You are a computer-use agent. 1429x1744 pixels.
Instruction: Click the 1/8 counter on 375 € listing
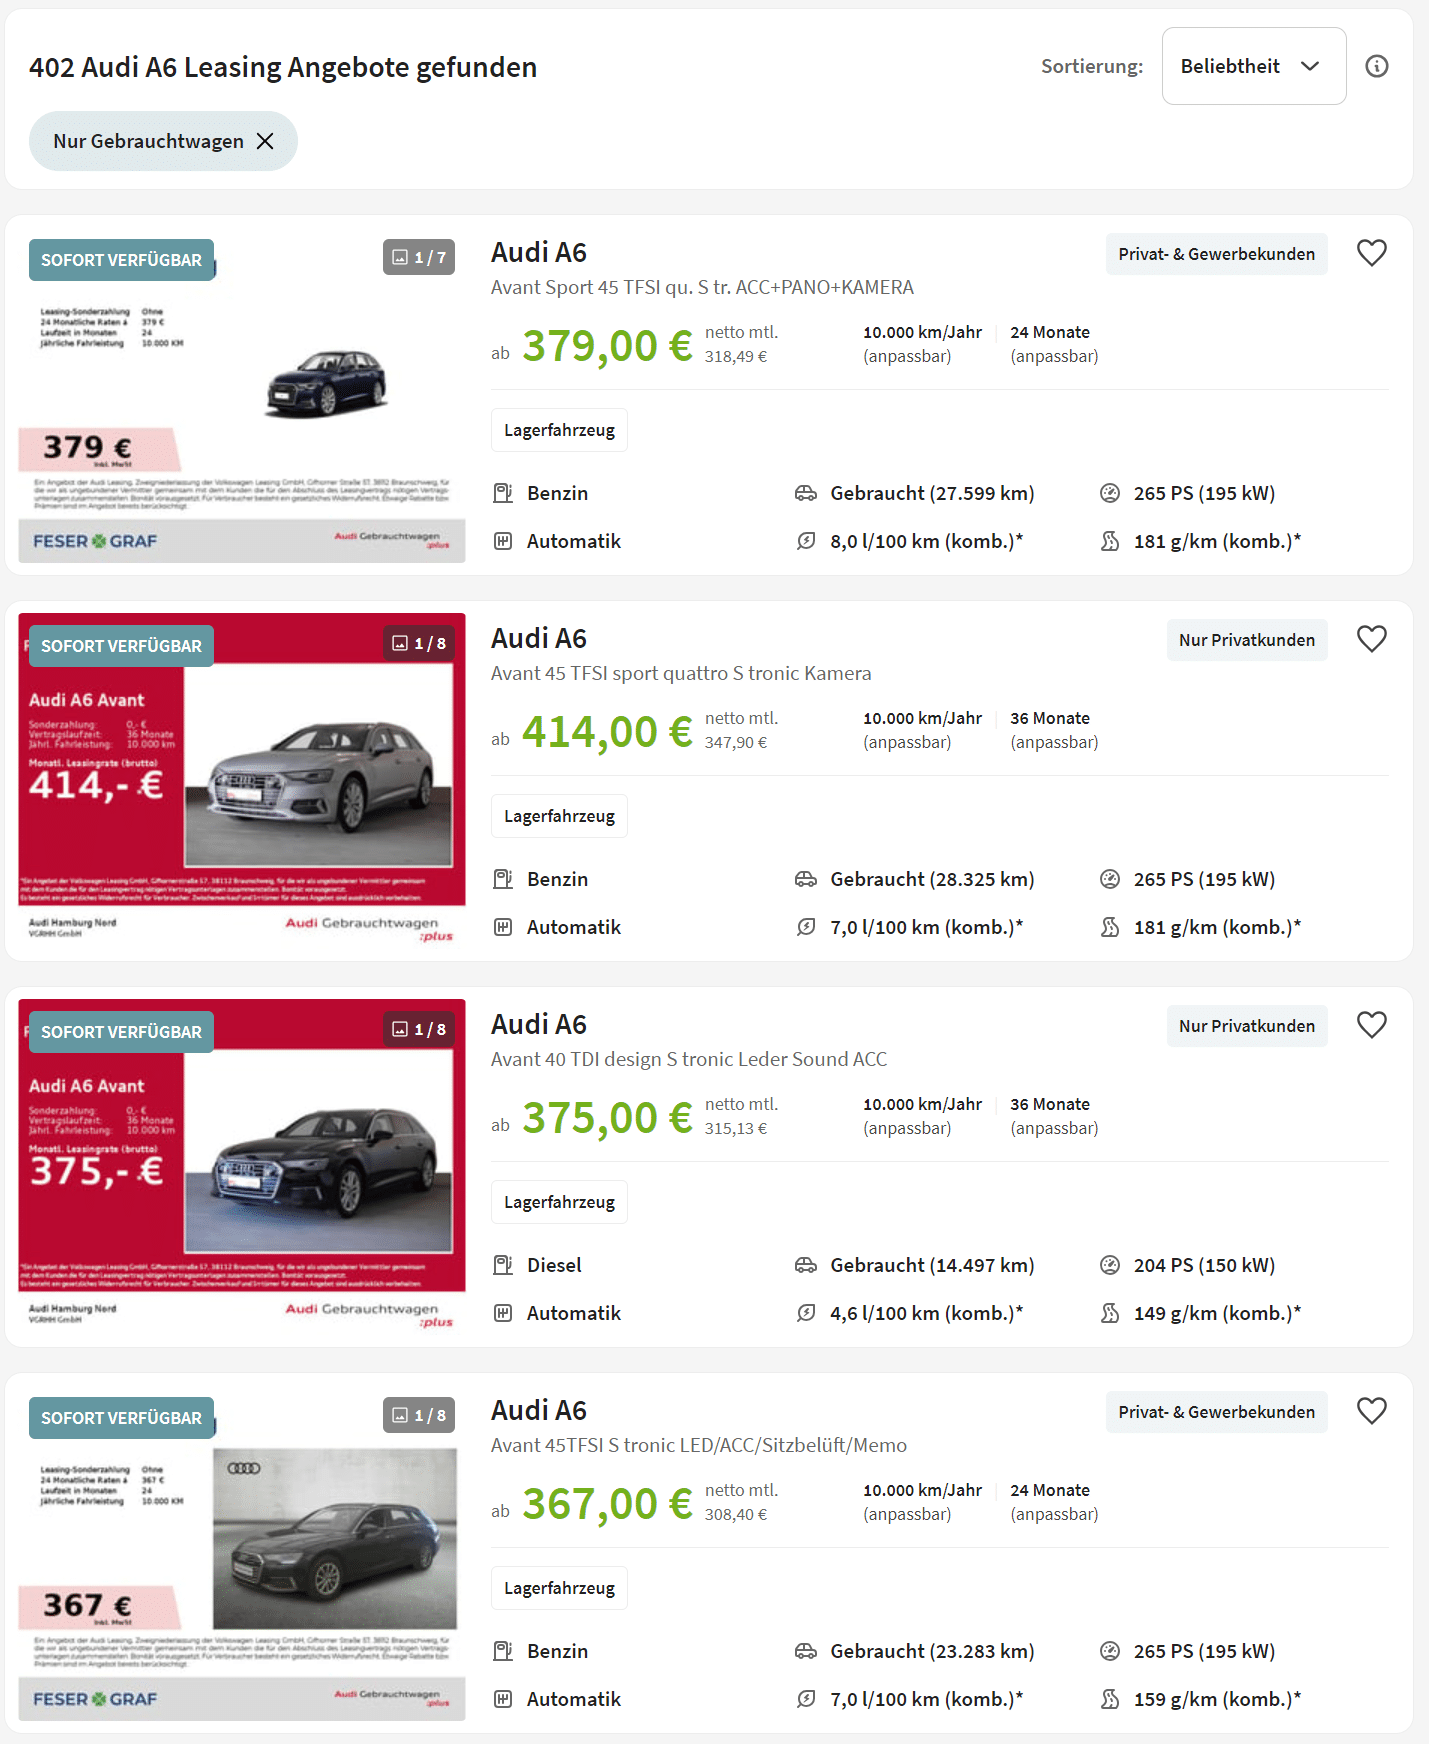point(419,1029)
